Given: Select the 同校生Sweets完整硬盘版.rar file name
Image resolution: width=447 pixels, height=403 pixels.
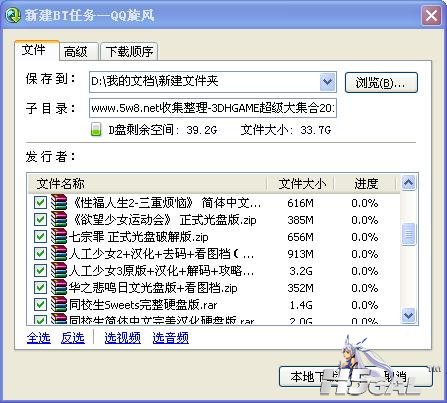Looking at the screenshot, I should 143,305.
